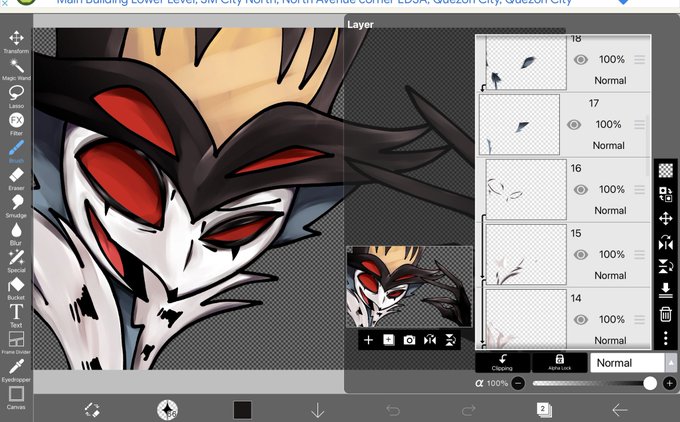This screenshot has height=422, width=680.
Task: Open layers window button showing 2
Action: coord(544,410)
